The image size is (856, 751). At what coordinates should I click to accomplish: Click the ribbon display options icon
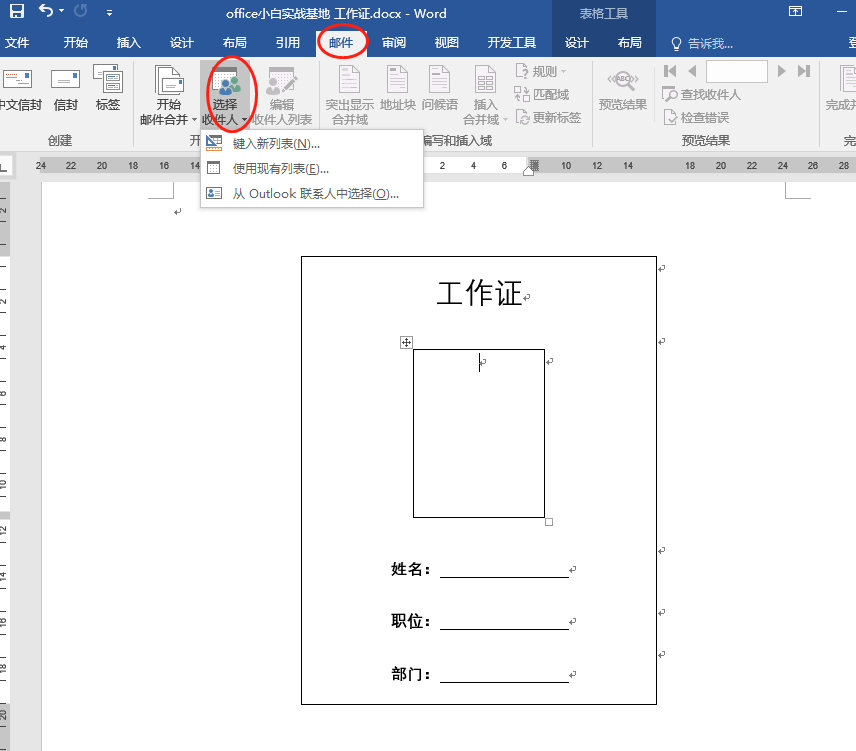click(x=795, y=11)
